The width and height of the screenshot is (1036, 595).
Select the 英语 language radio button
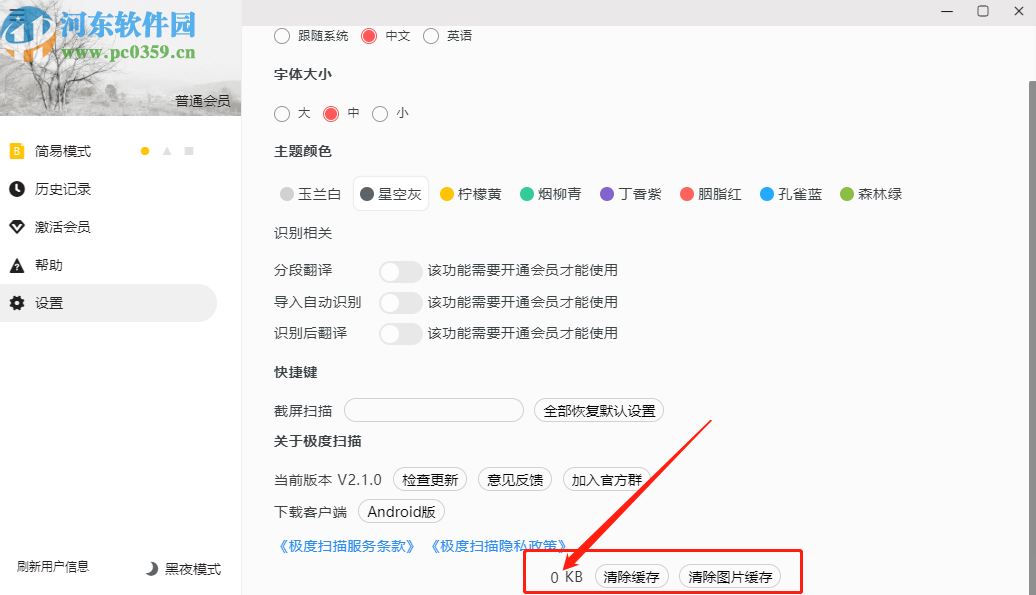[430, 35]
